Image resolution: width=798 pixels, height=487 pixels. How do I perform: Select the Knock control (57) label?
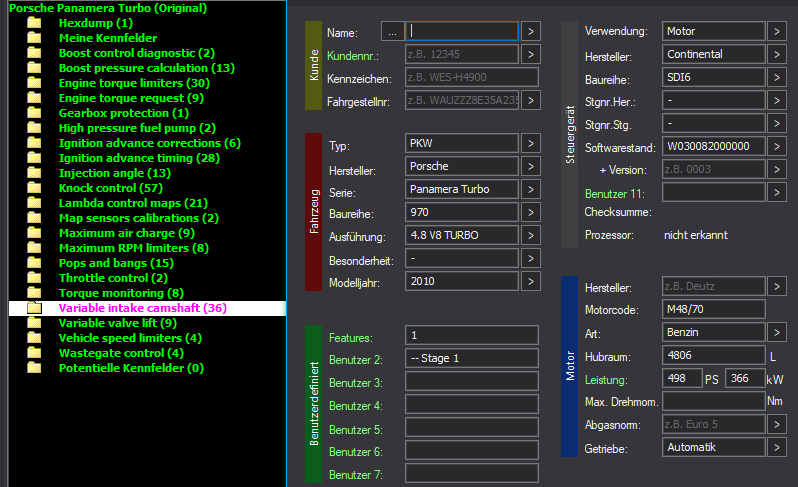coord(111,188)
